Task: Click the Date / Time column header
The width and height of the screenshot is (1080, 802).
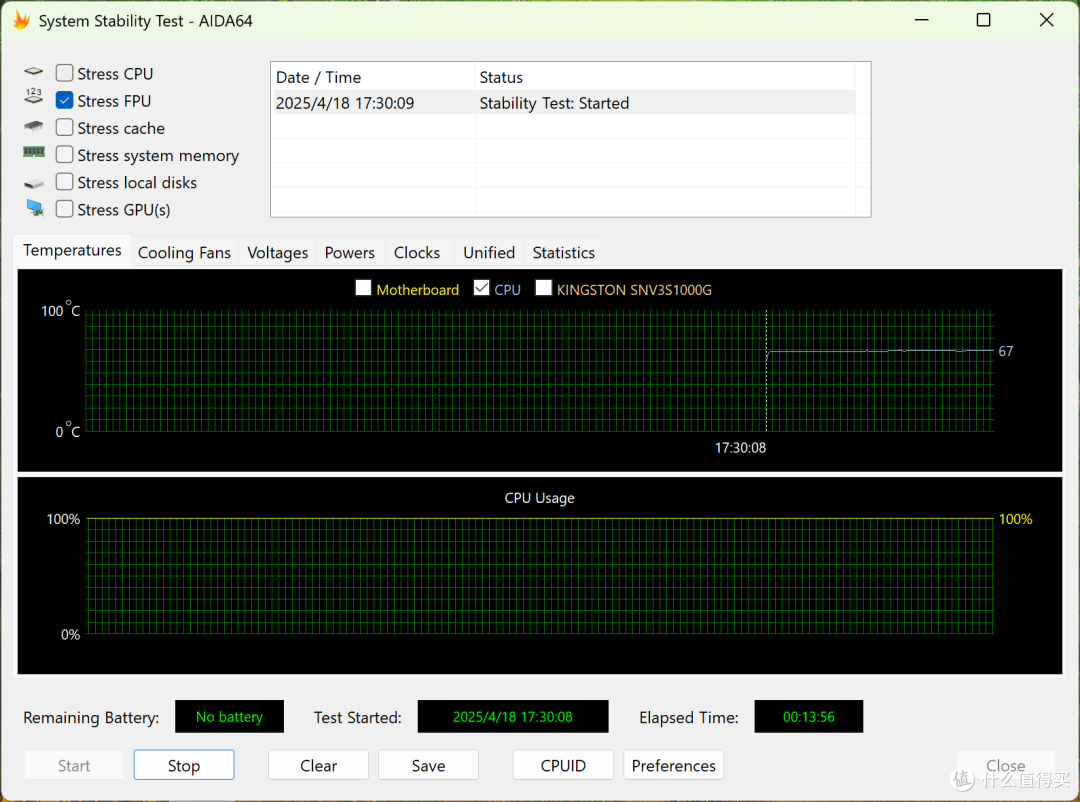Action: pyautogui.click(x=373, y=77)
